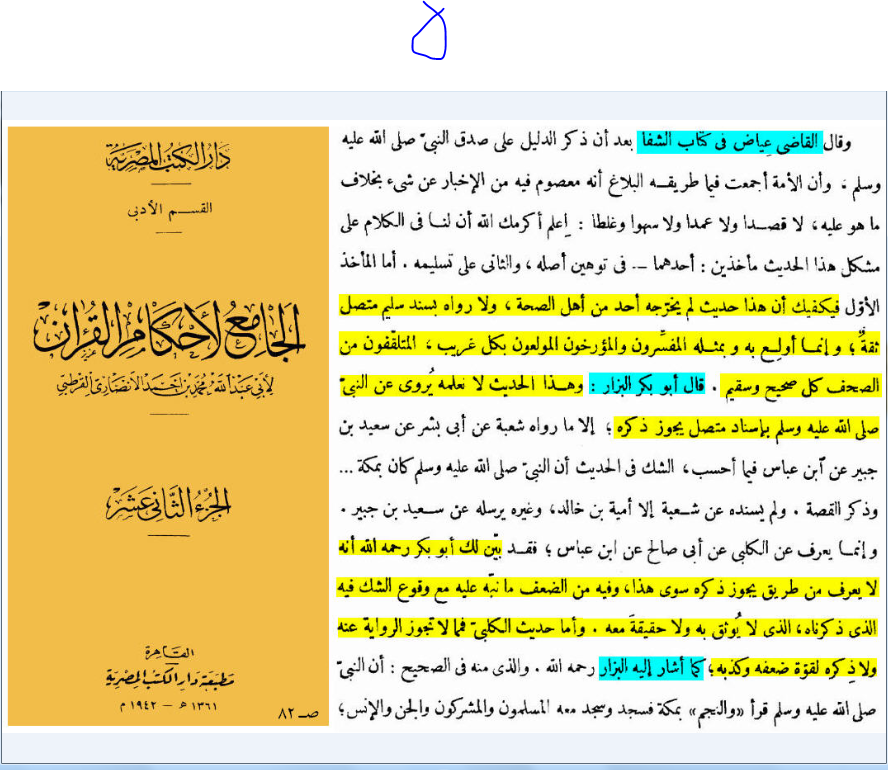
Task: Click the opening word وقال in the first line
Action: tap(838, 142)
